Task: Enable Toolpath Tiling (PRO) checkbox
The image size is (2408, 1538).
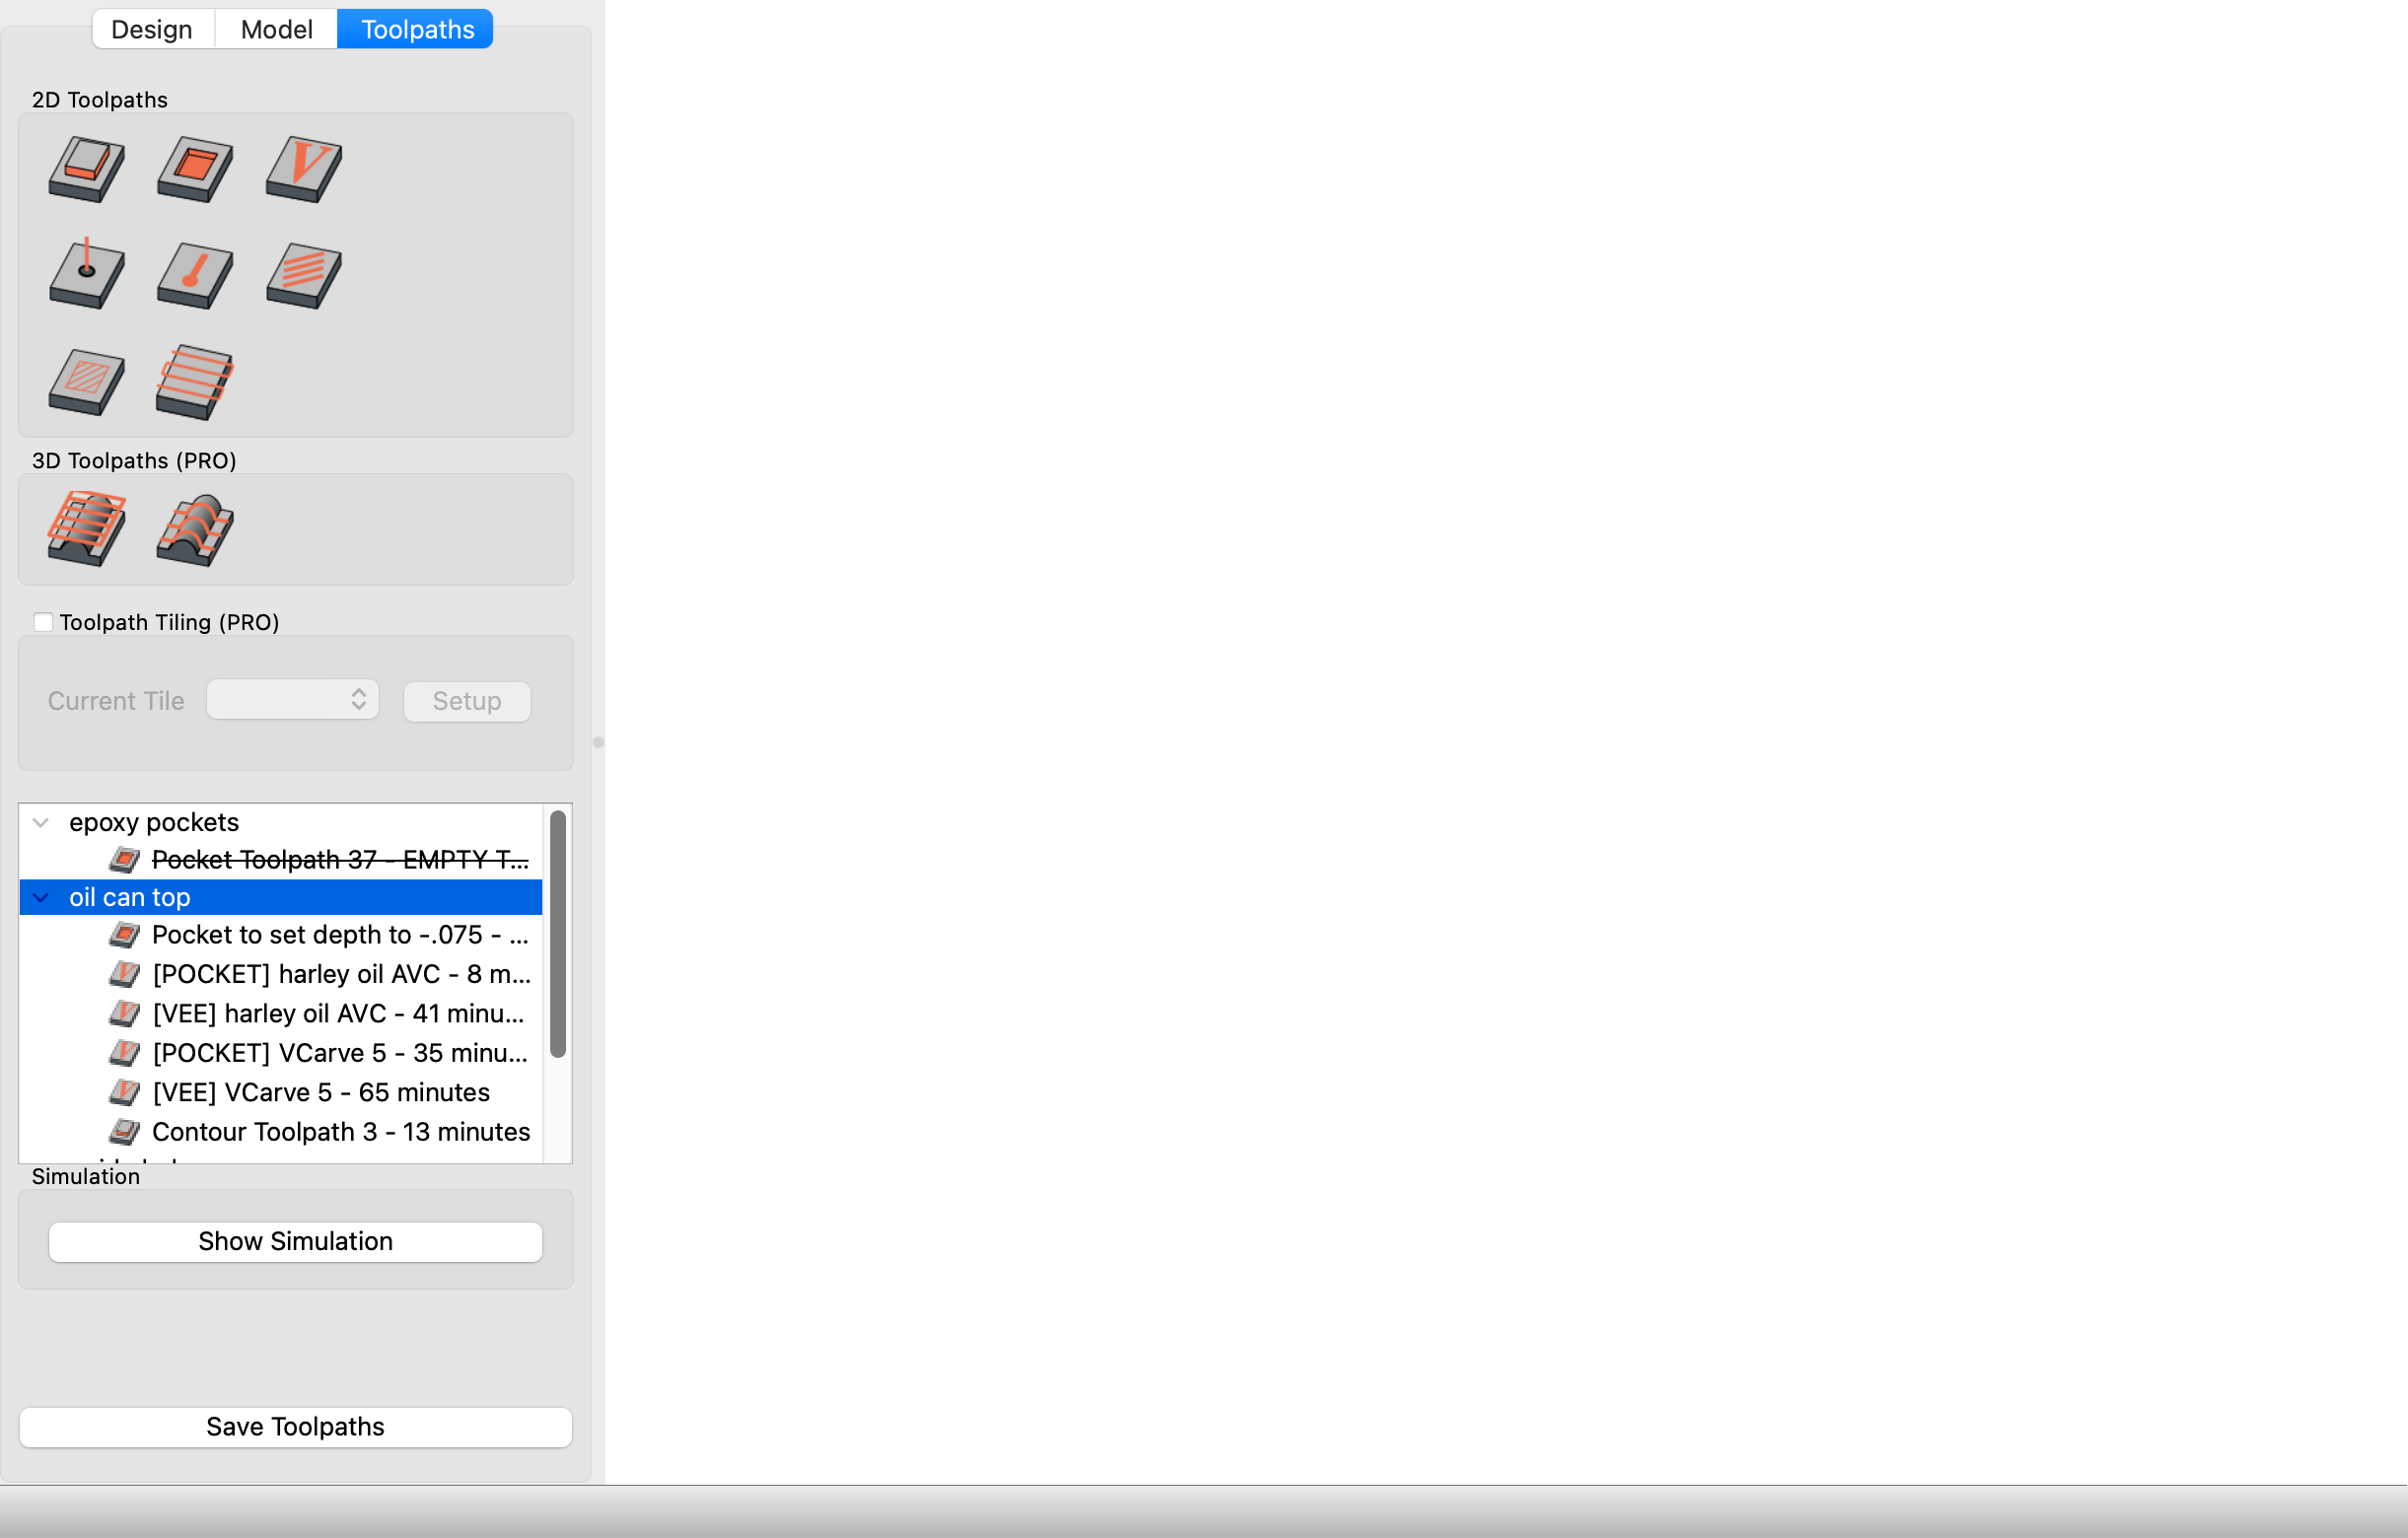Action: point(43,622)
